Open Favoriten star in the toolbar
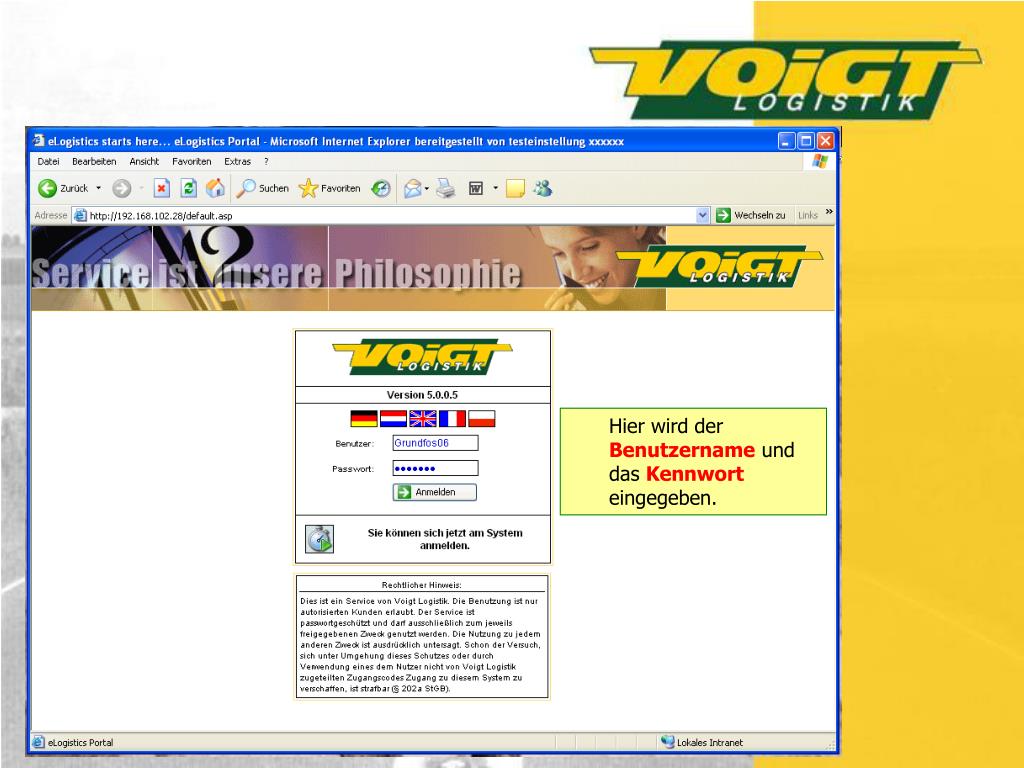The width and height of the screenshot is (1024, 768). (330, 189)
